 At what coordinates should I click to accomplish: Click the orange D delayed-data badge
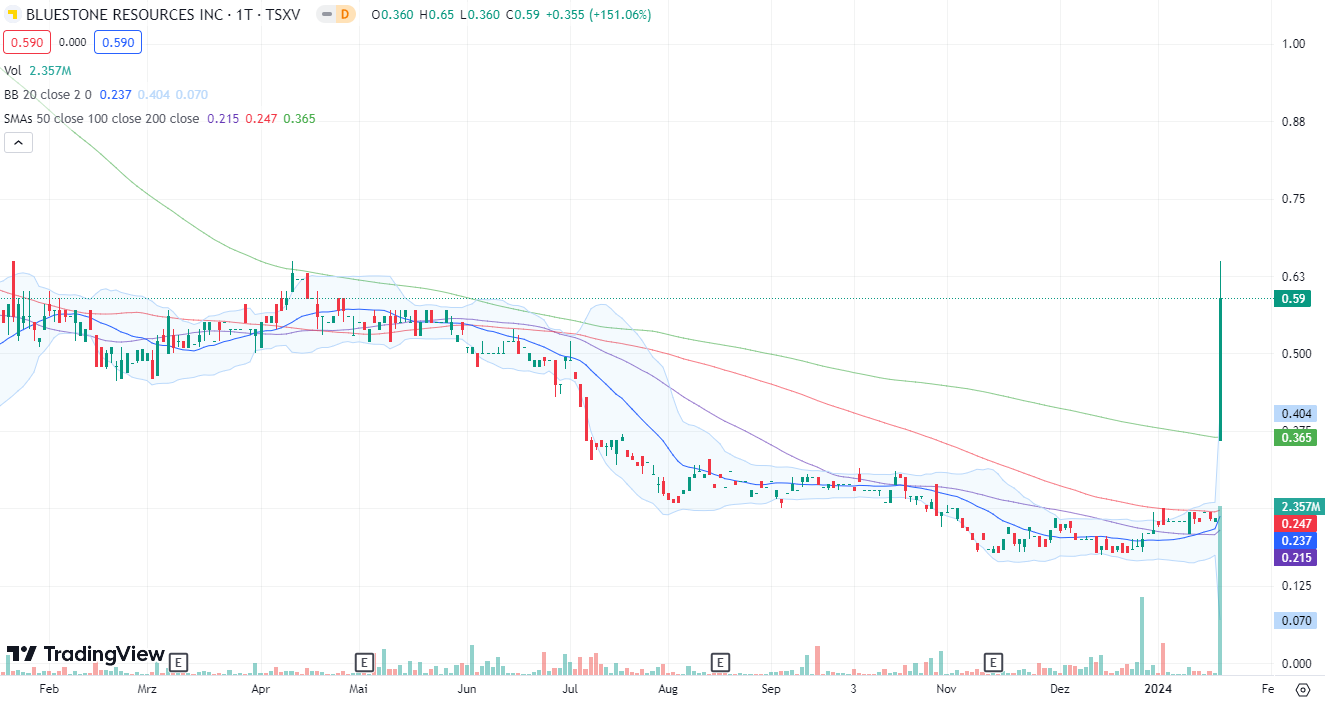click(344, 15)
